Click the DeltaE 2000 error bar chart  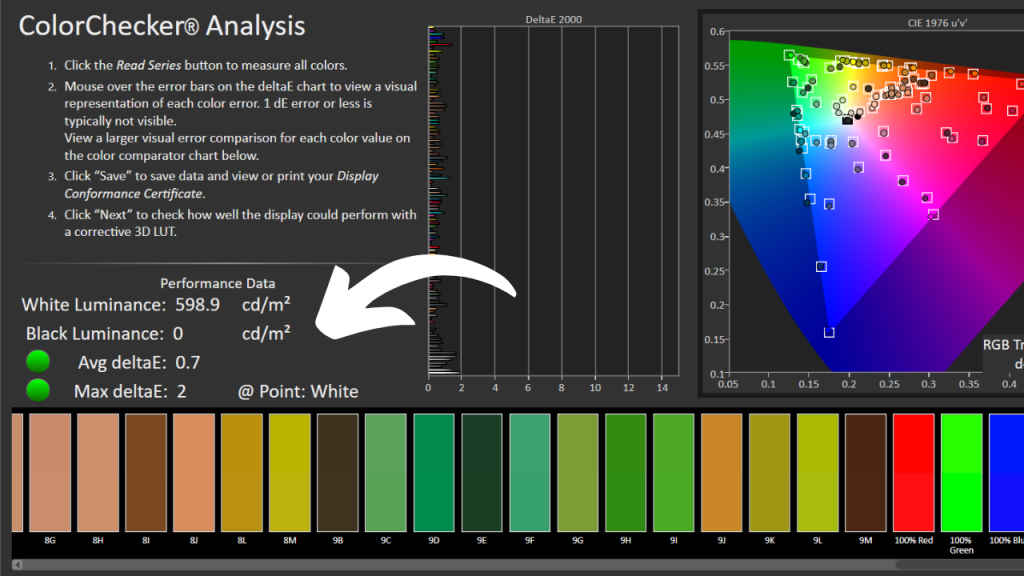554,200
